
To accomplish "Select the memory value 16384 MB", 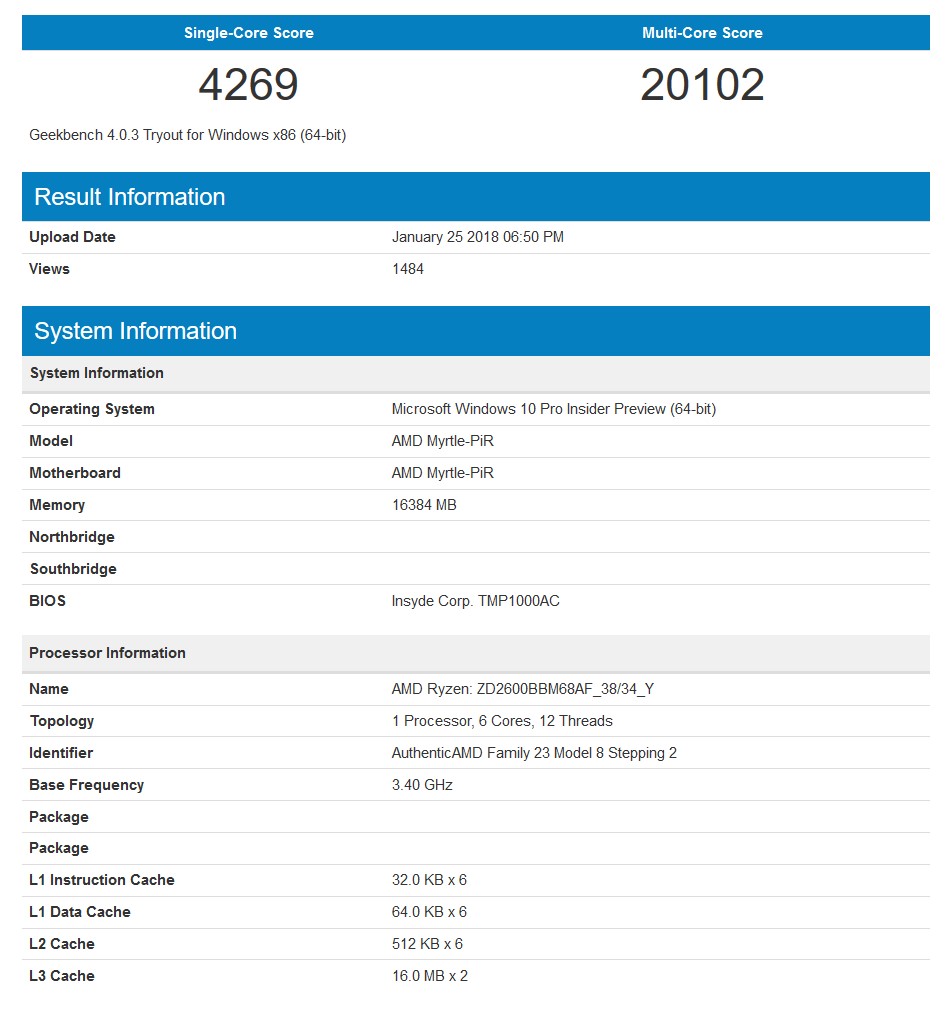I will coord(424,505).
